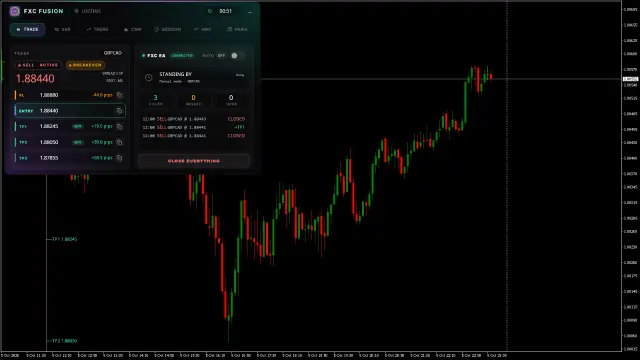Screen dimensions: 640x360
Task: Click the TP3 pips distance value
Action: click(x=102, y=158)
